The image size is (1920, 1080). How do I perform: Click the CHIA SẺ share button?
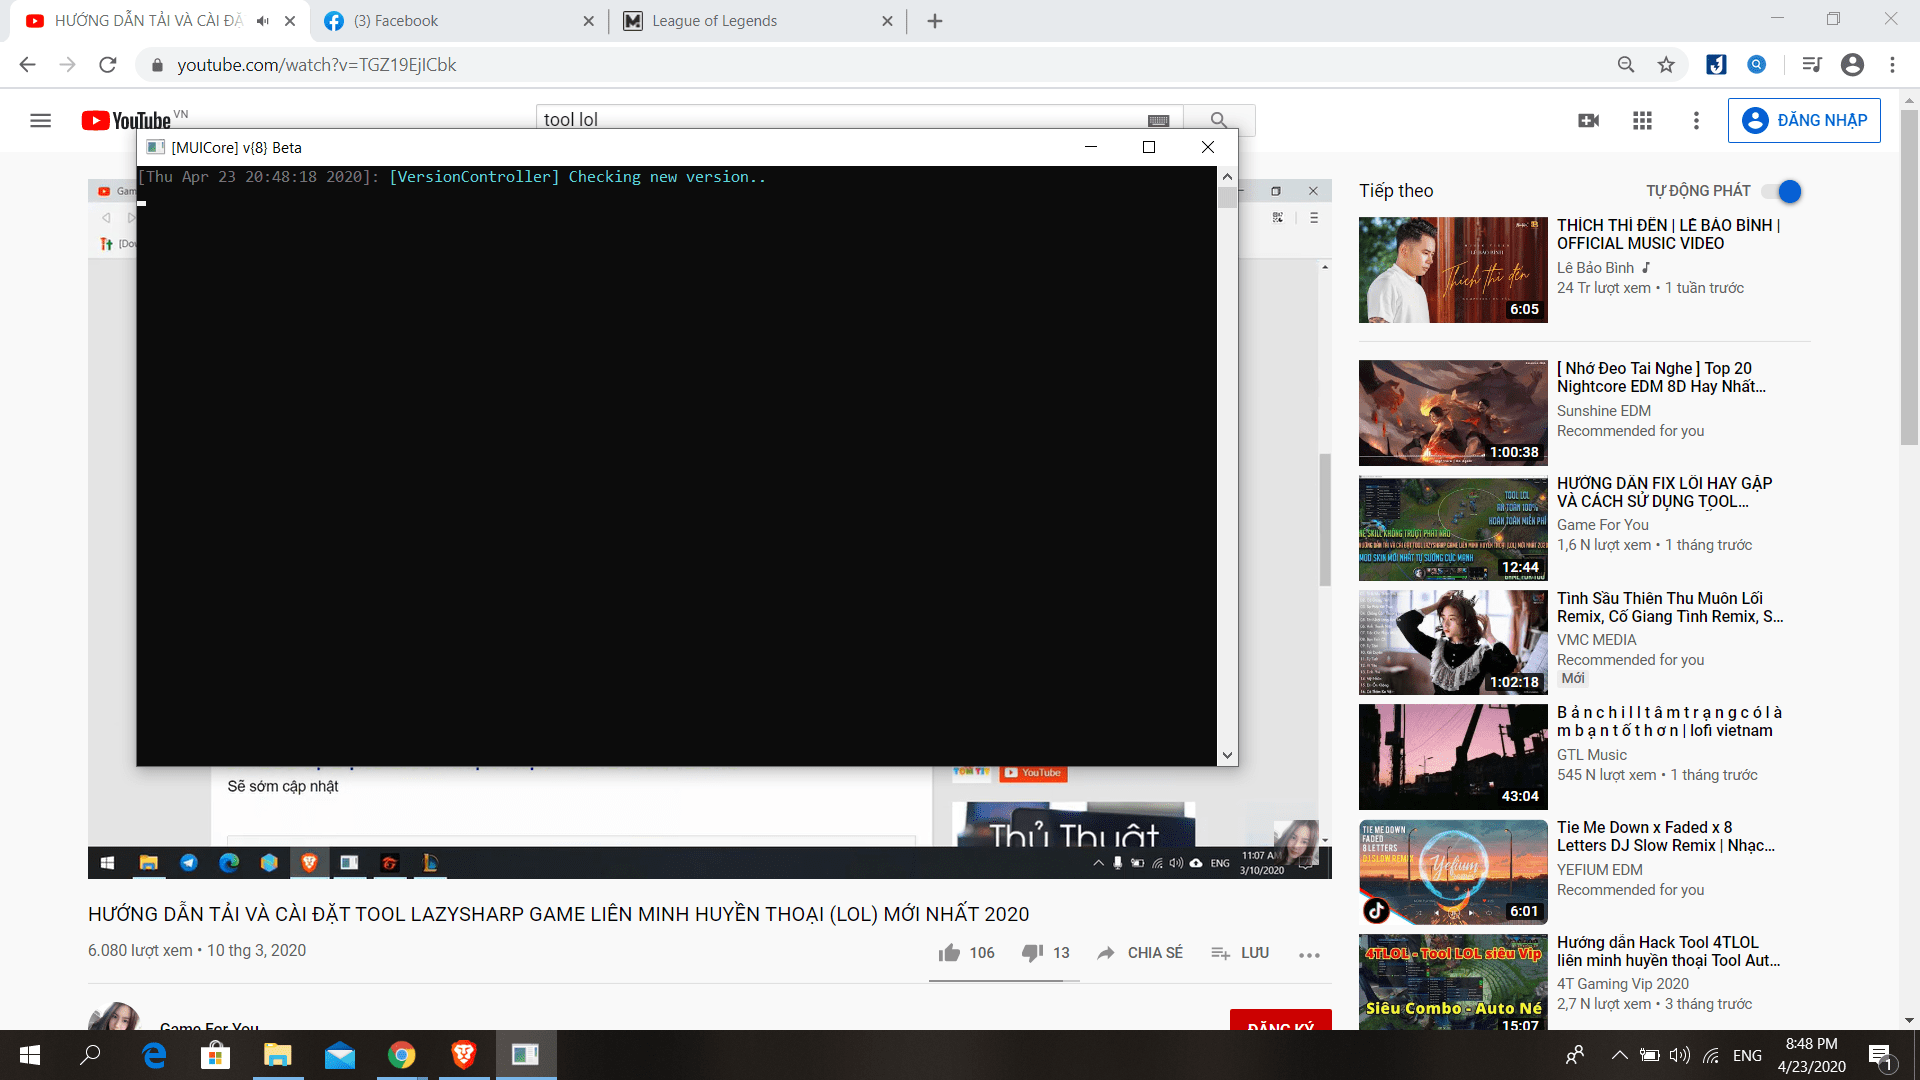tap(1139, 953)
